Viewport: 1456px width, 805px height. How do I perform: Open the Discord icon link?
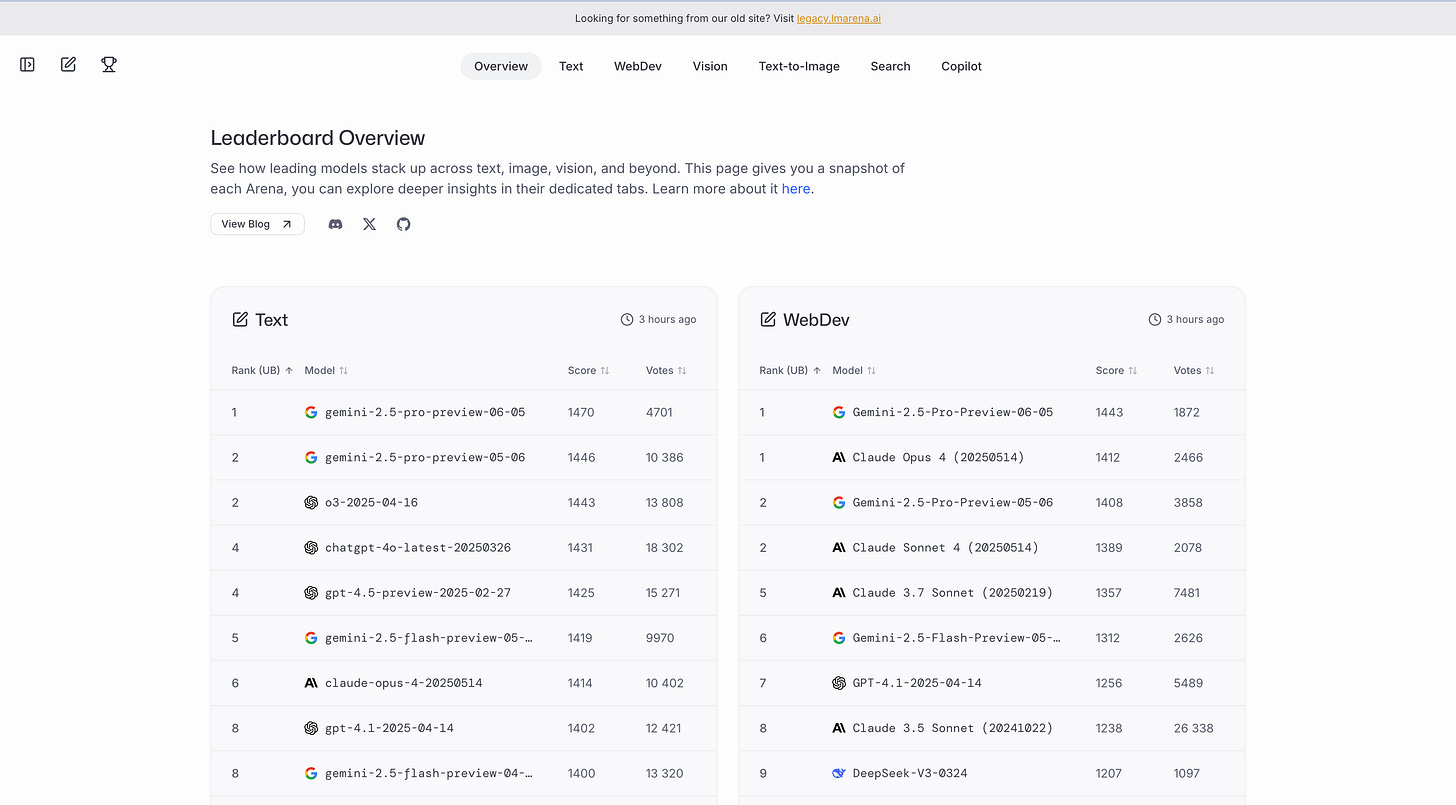336,224
